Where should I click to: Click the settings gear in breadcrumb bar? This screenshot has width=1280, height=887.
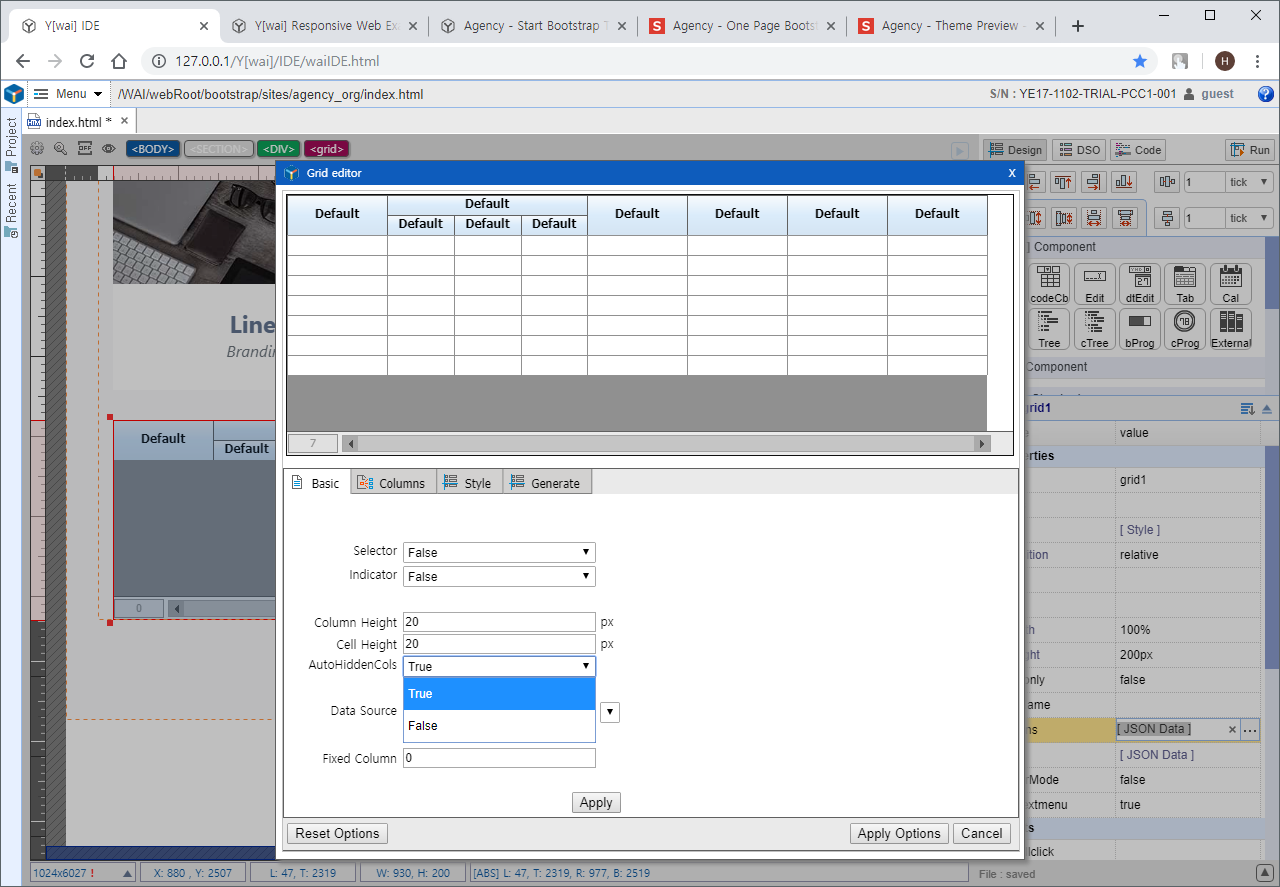point(37,149)
